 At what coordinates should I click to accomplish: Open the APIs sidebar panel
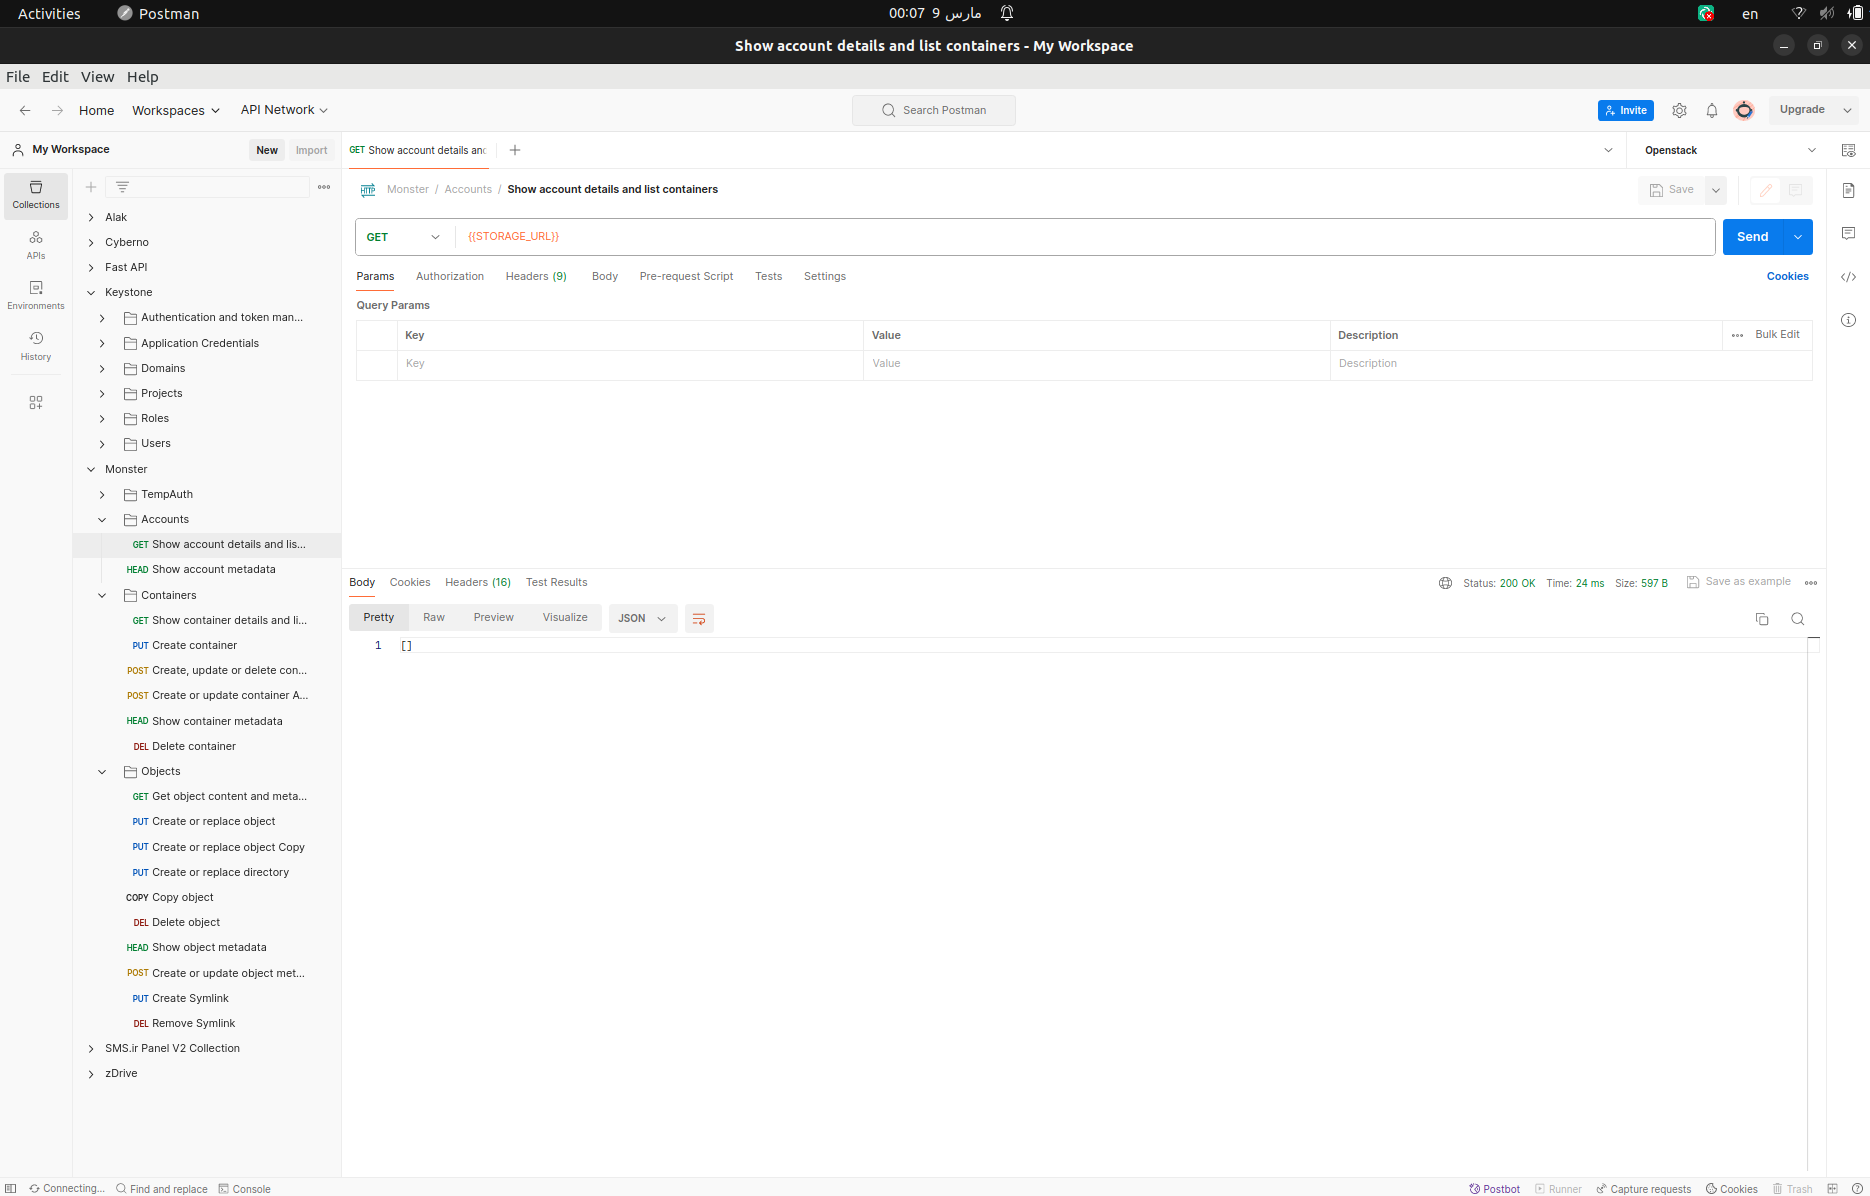pyautogui.click(x=36, y=245)
